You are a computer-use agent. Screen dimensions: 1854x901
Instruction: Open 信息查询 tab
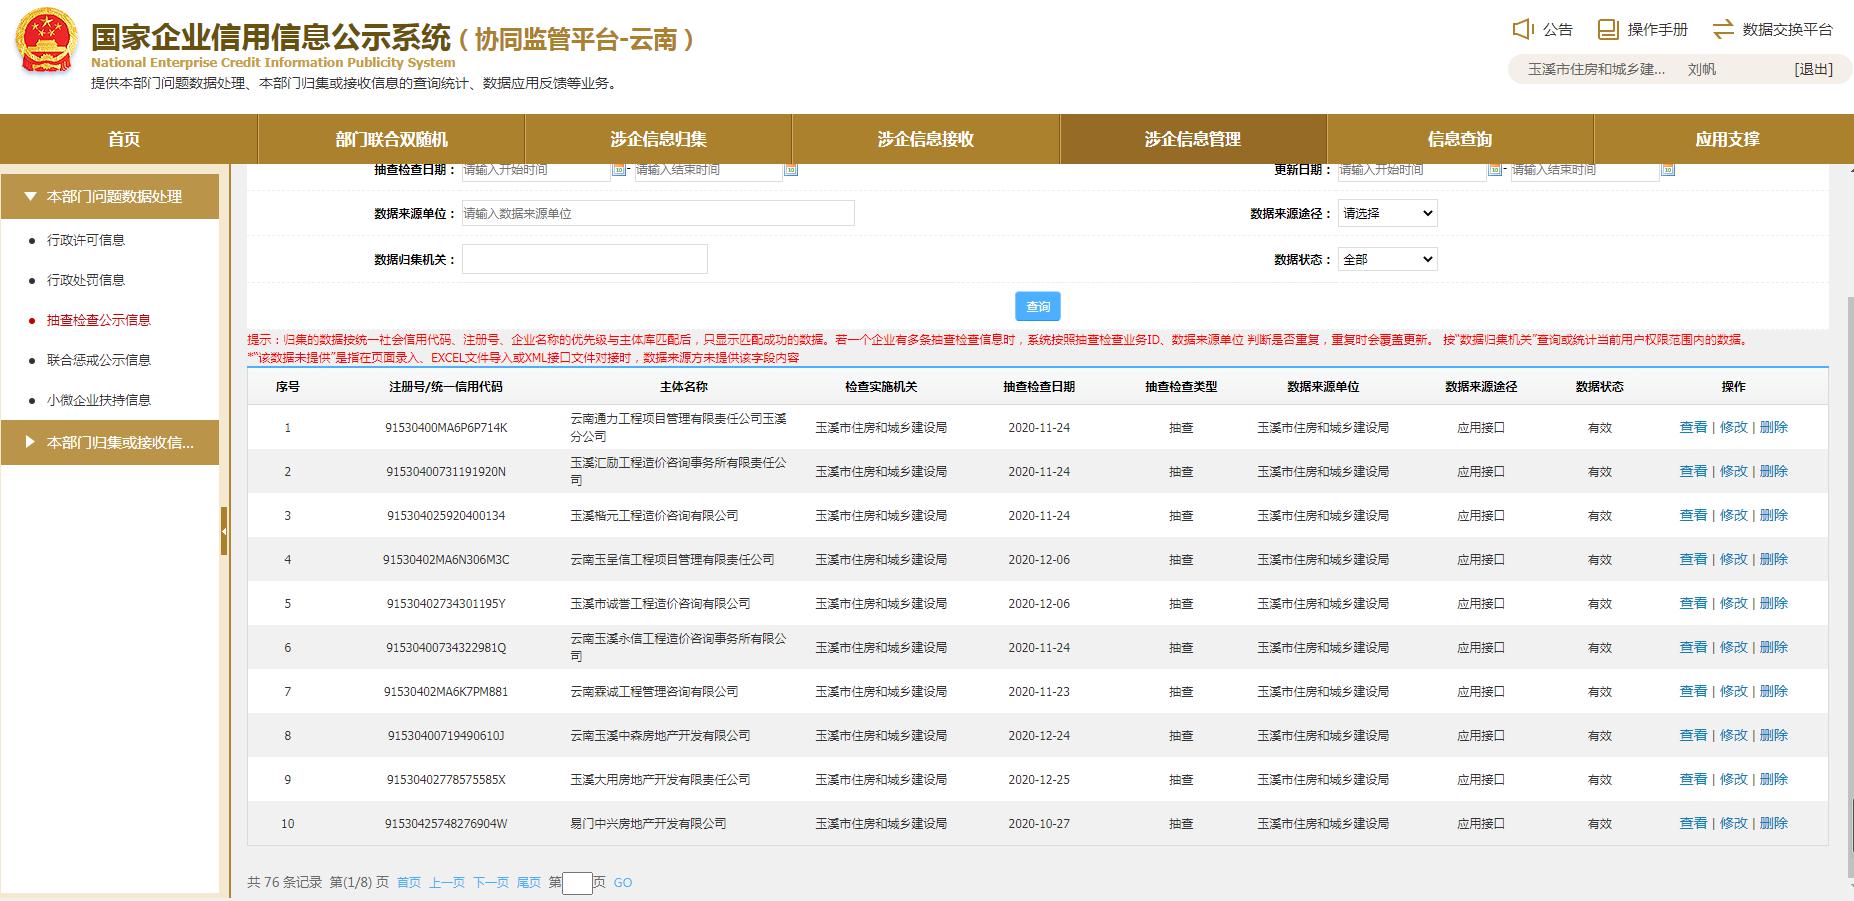tap(1459, 139)
